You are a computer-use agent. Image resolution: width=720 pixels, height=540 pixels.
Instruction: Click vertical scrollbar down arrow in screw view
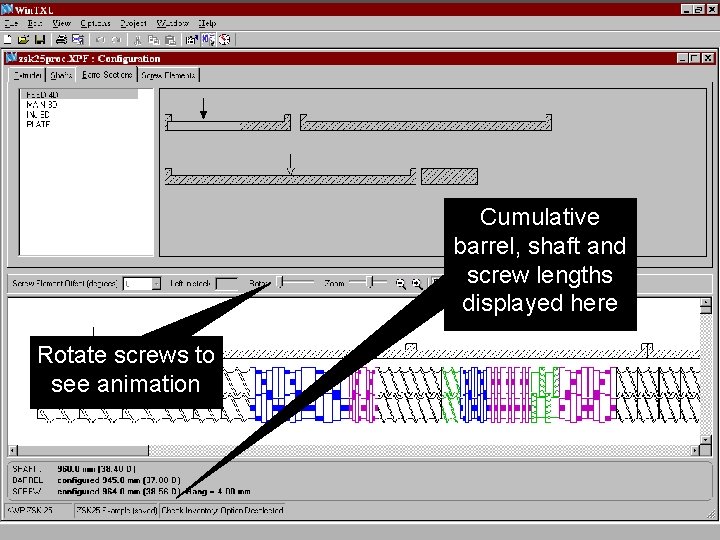pyautogui.click(x=706, y=440)
